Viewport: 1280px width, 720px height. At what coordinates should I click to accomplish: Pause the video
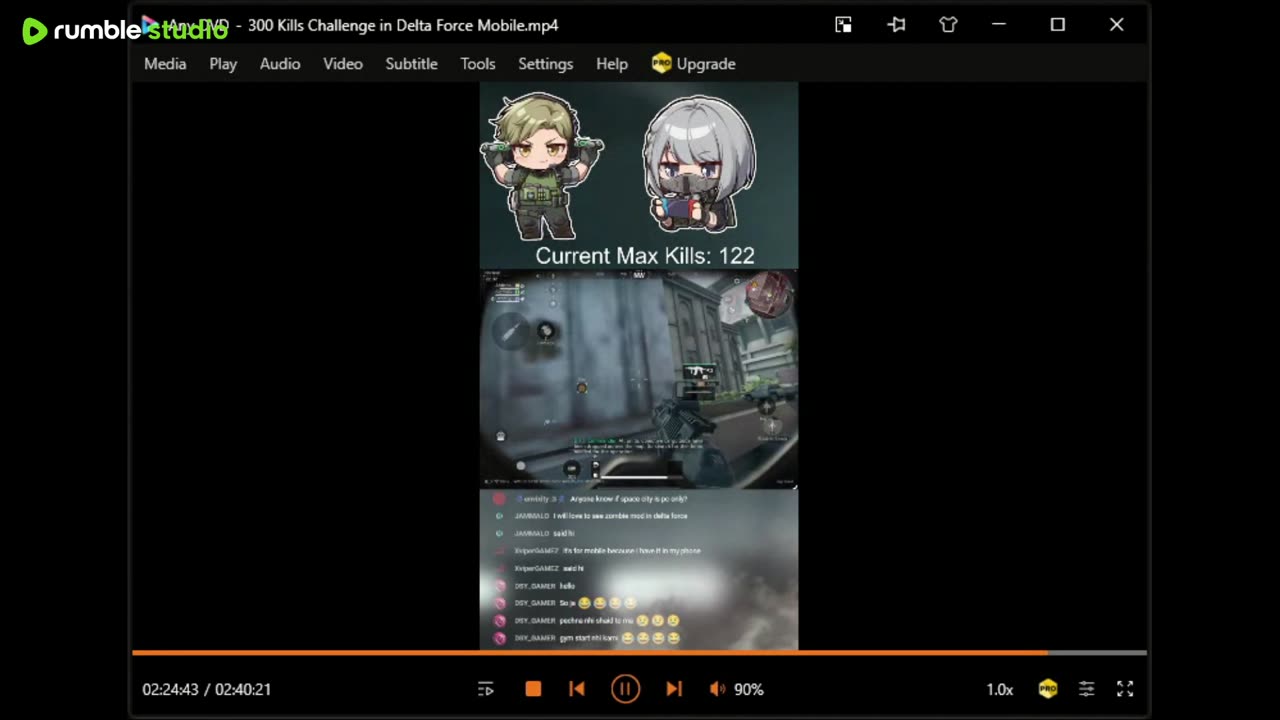pos(625,689)
